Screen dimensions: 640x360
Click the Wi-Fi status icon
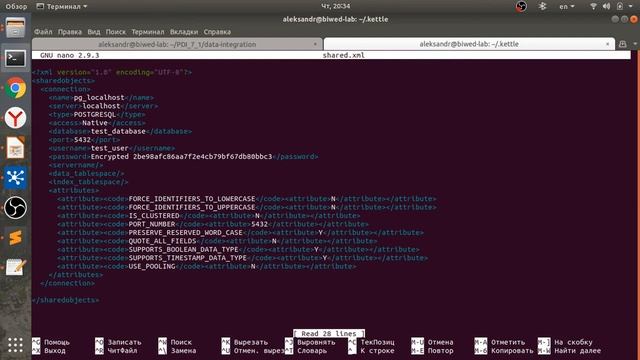click(593, 6)
